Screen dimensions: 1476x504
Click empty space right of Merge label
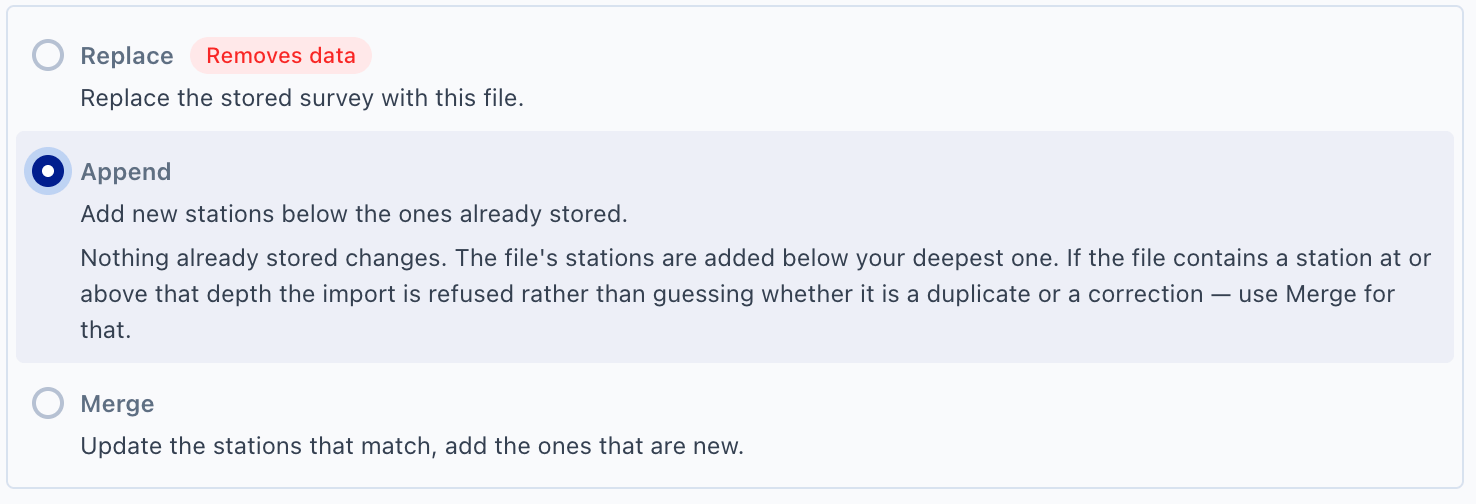coord(800,404)
